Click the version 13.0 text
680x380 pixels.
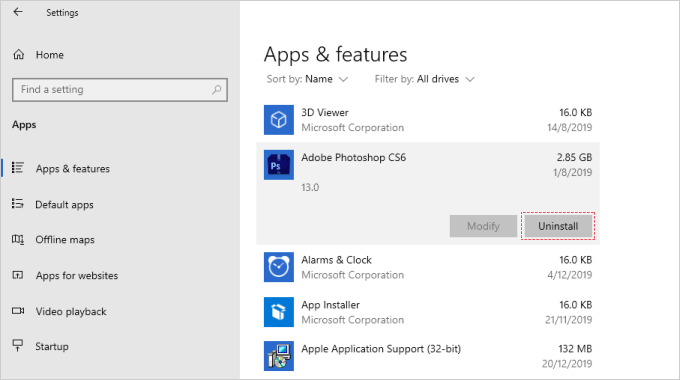(x=310, y=187)
